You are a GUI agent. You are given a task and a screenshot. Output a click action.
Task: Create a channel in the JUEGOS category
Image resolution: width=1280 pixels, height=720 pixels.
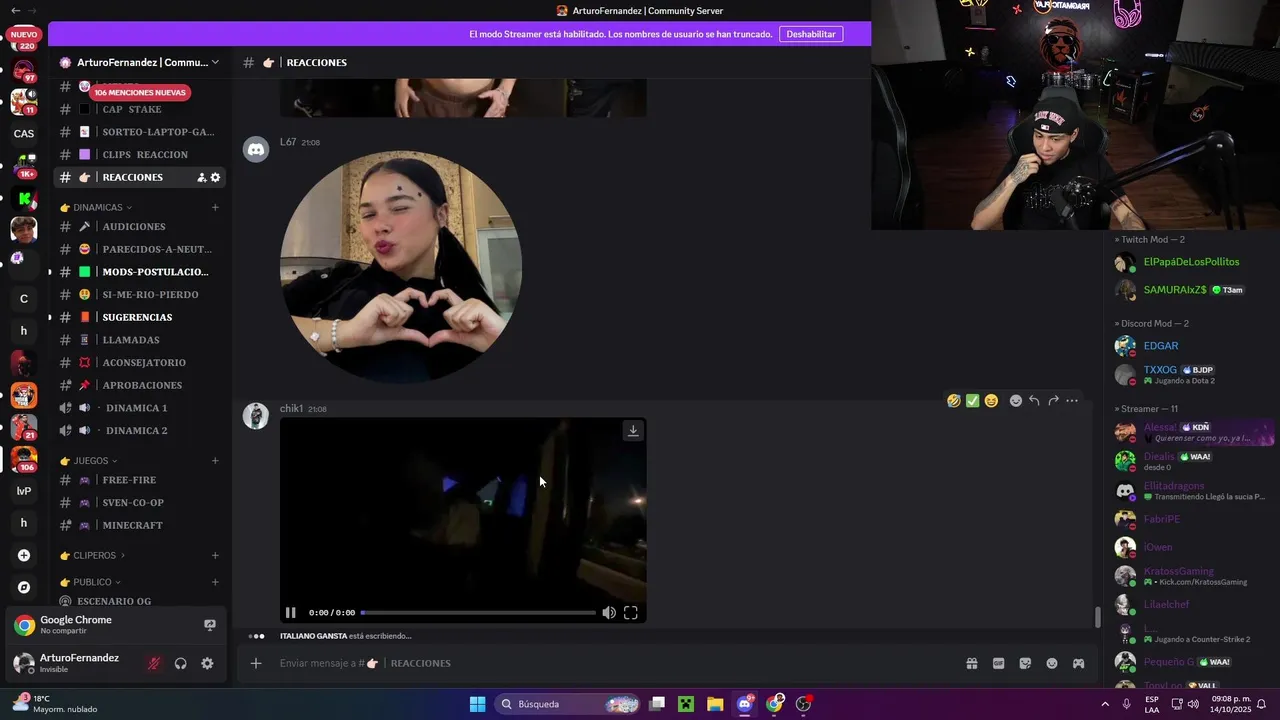tap(215, 461)
